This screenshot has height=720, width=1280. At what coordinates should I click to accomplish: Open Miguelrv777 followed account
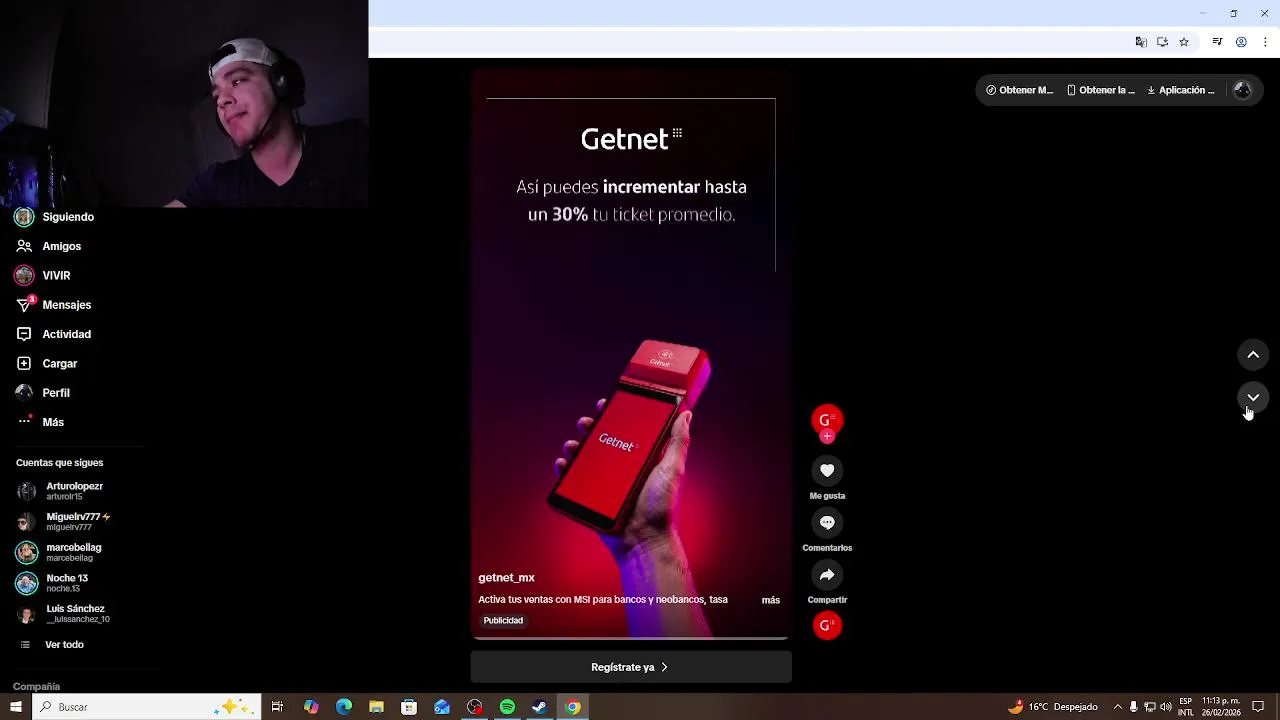tap(64, 521)
